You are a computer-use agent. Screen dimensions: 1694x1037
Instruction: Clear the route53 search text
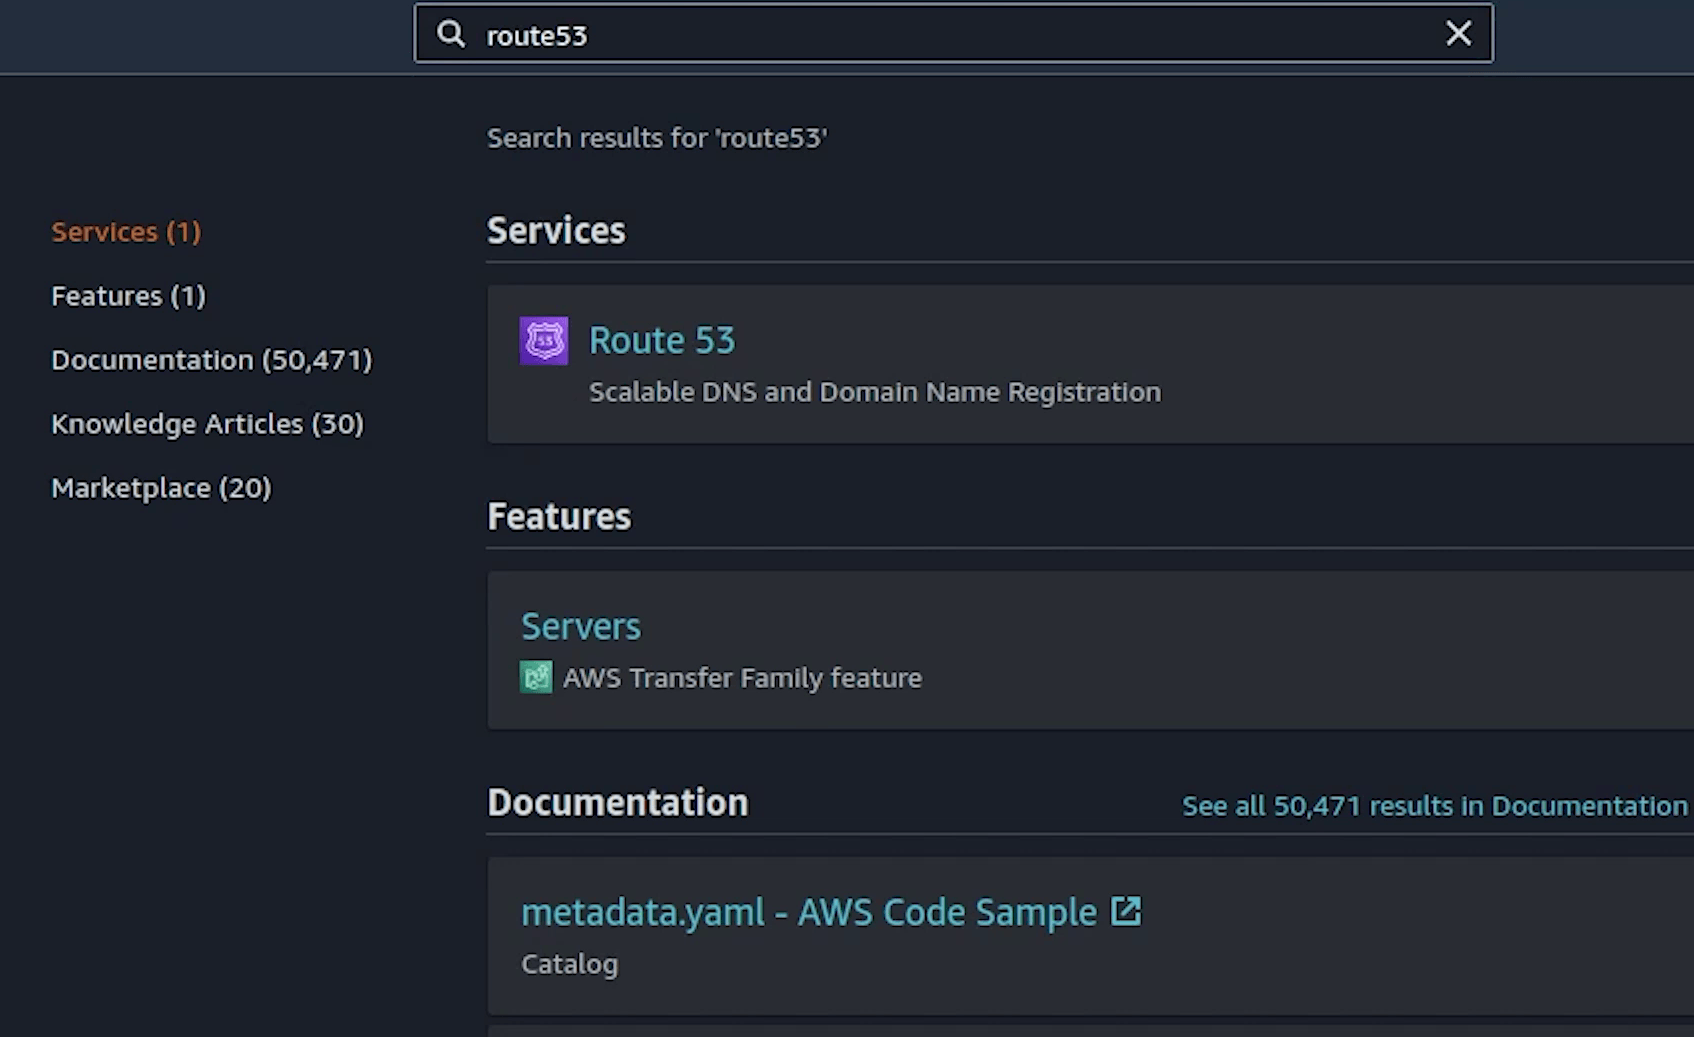[x=1458, y=34]
